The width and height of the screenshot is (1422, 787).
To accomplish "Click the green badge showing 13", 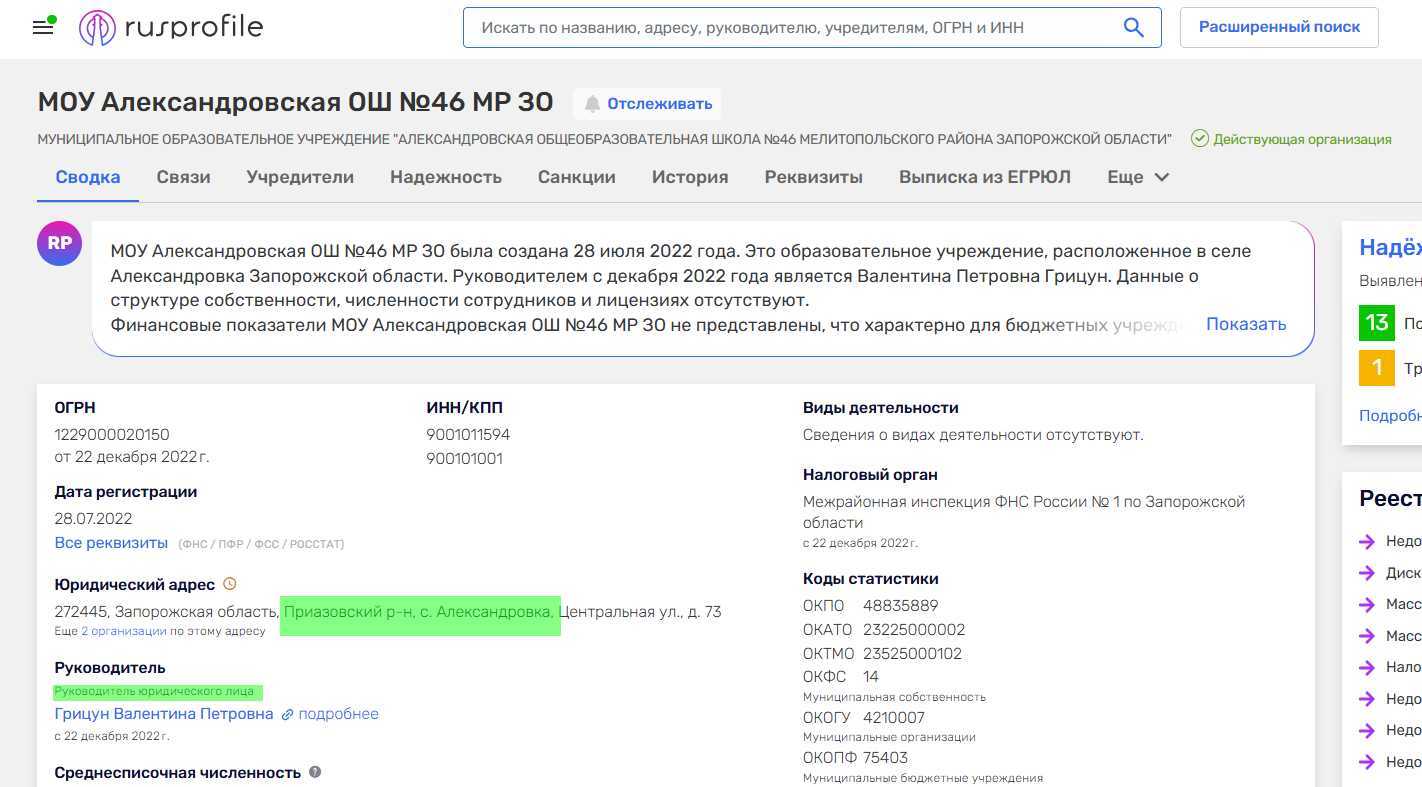I will point(1376,323).
